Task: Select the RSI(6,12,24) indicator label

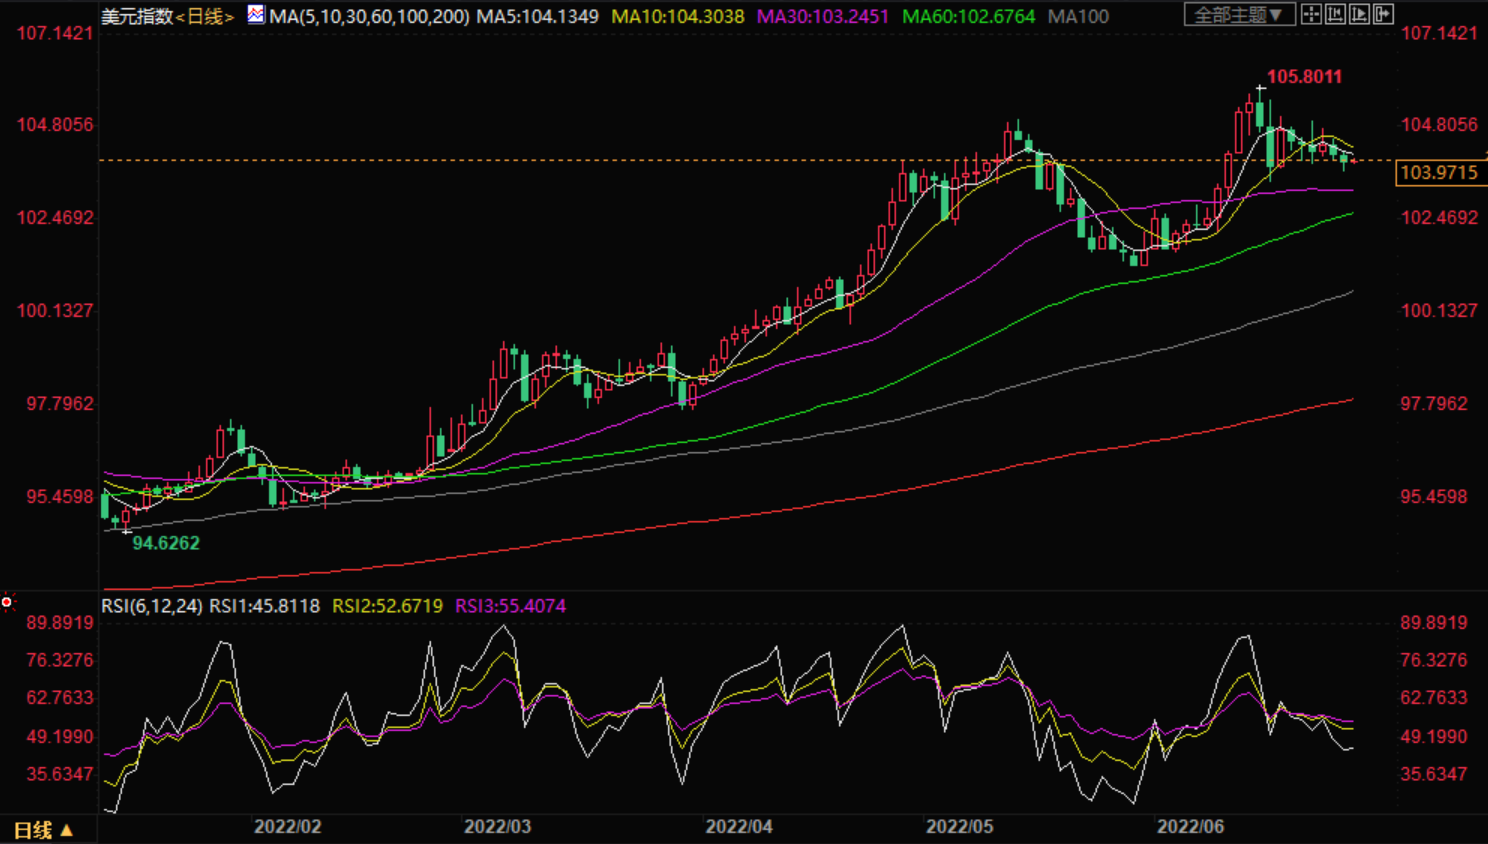Action: click(x=151, y=606)
